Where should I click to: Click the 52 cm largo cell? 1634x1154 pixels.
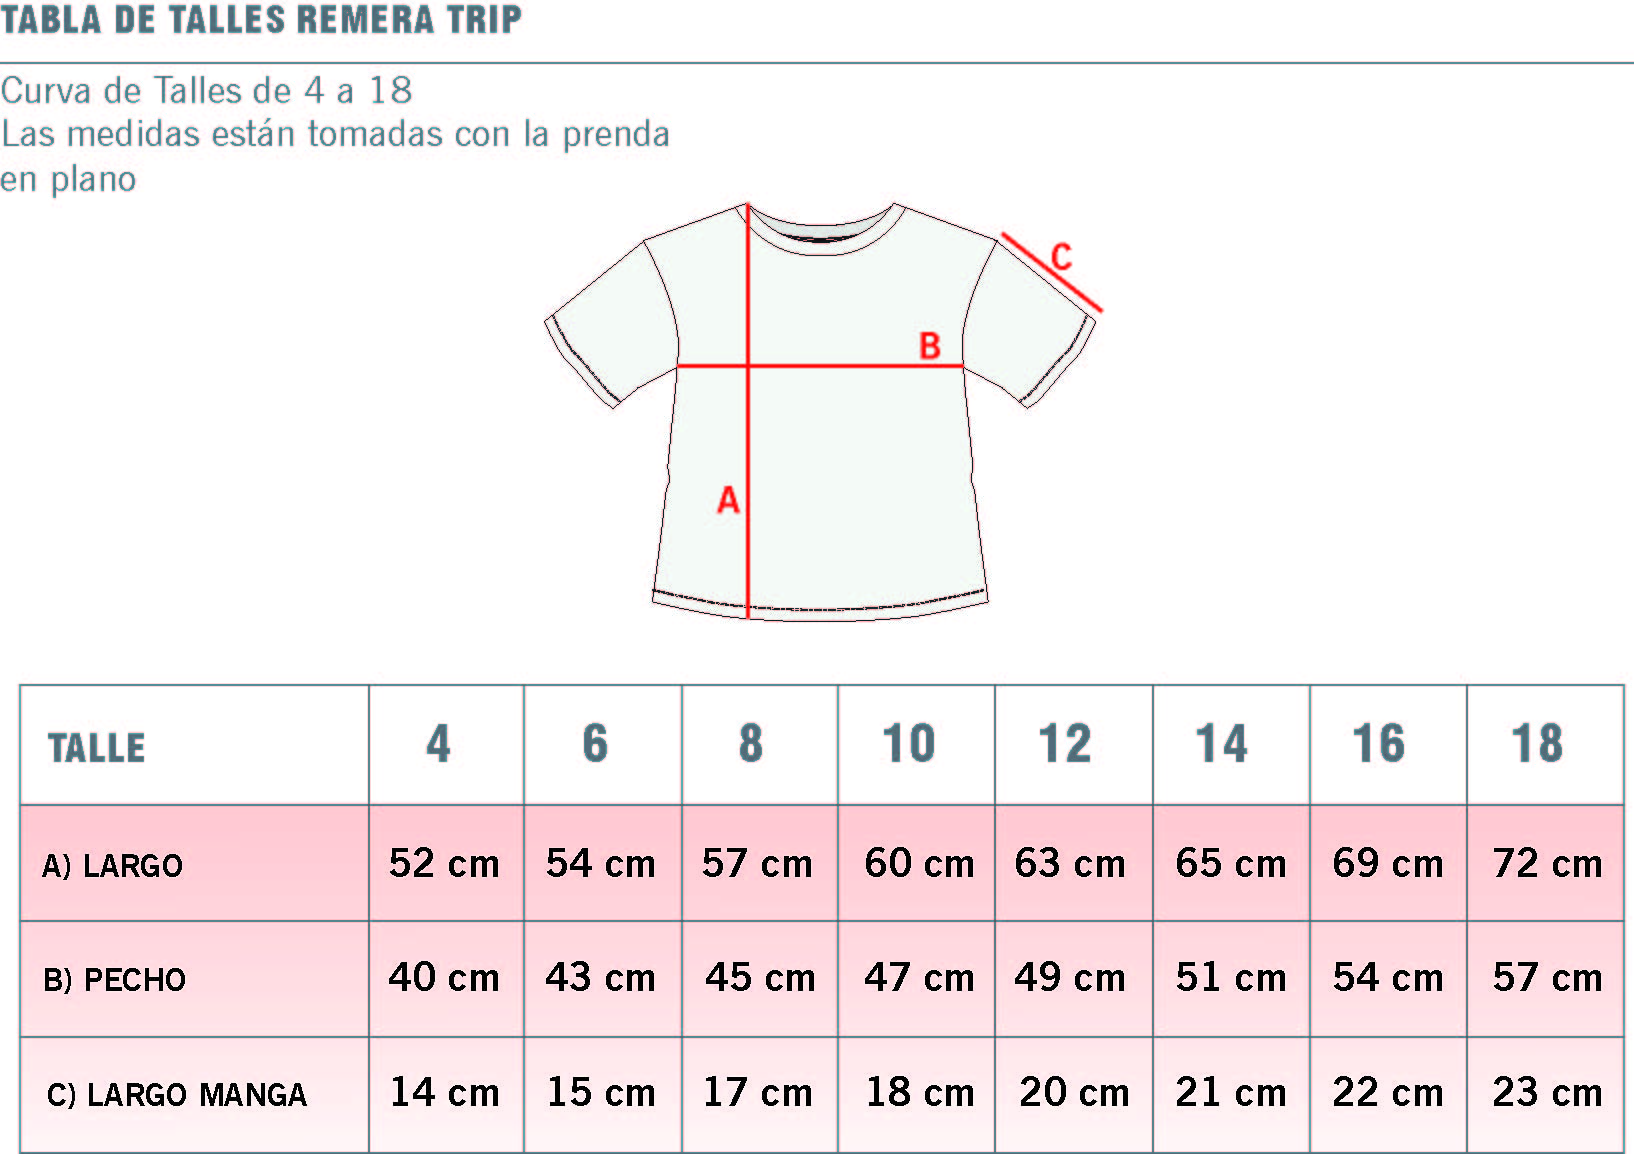446,863
